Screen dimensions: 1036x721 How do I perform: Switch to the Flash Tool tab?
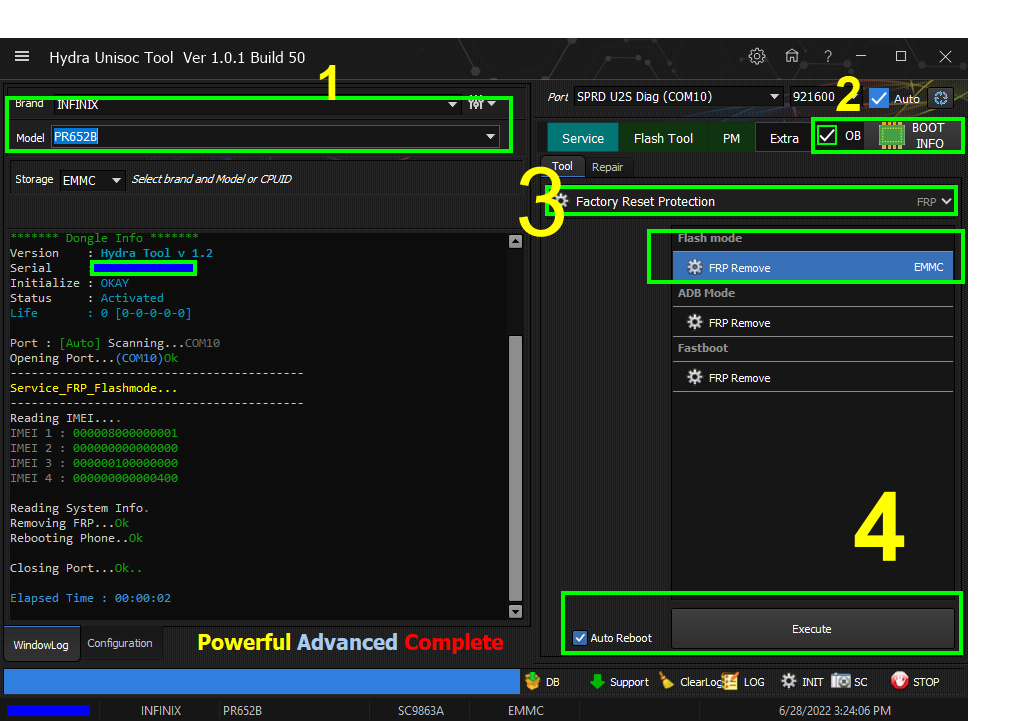click(663, 138)
